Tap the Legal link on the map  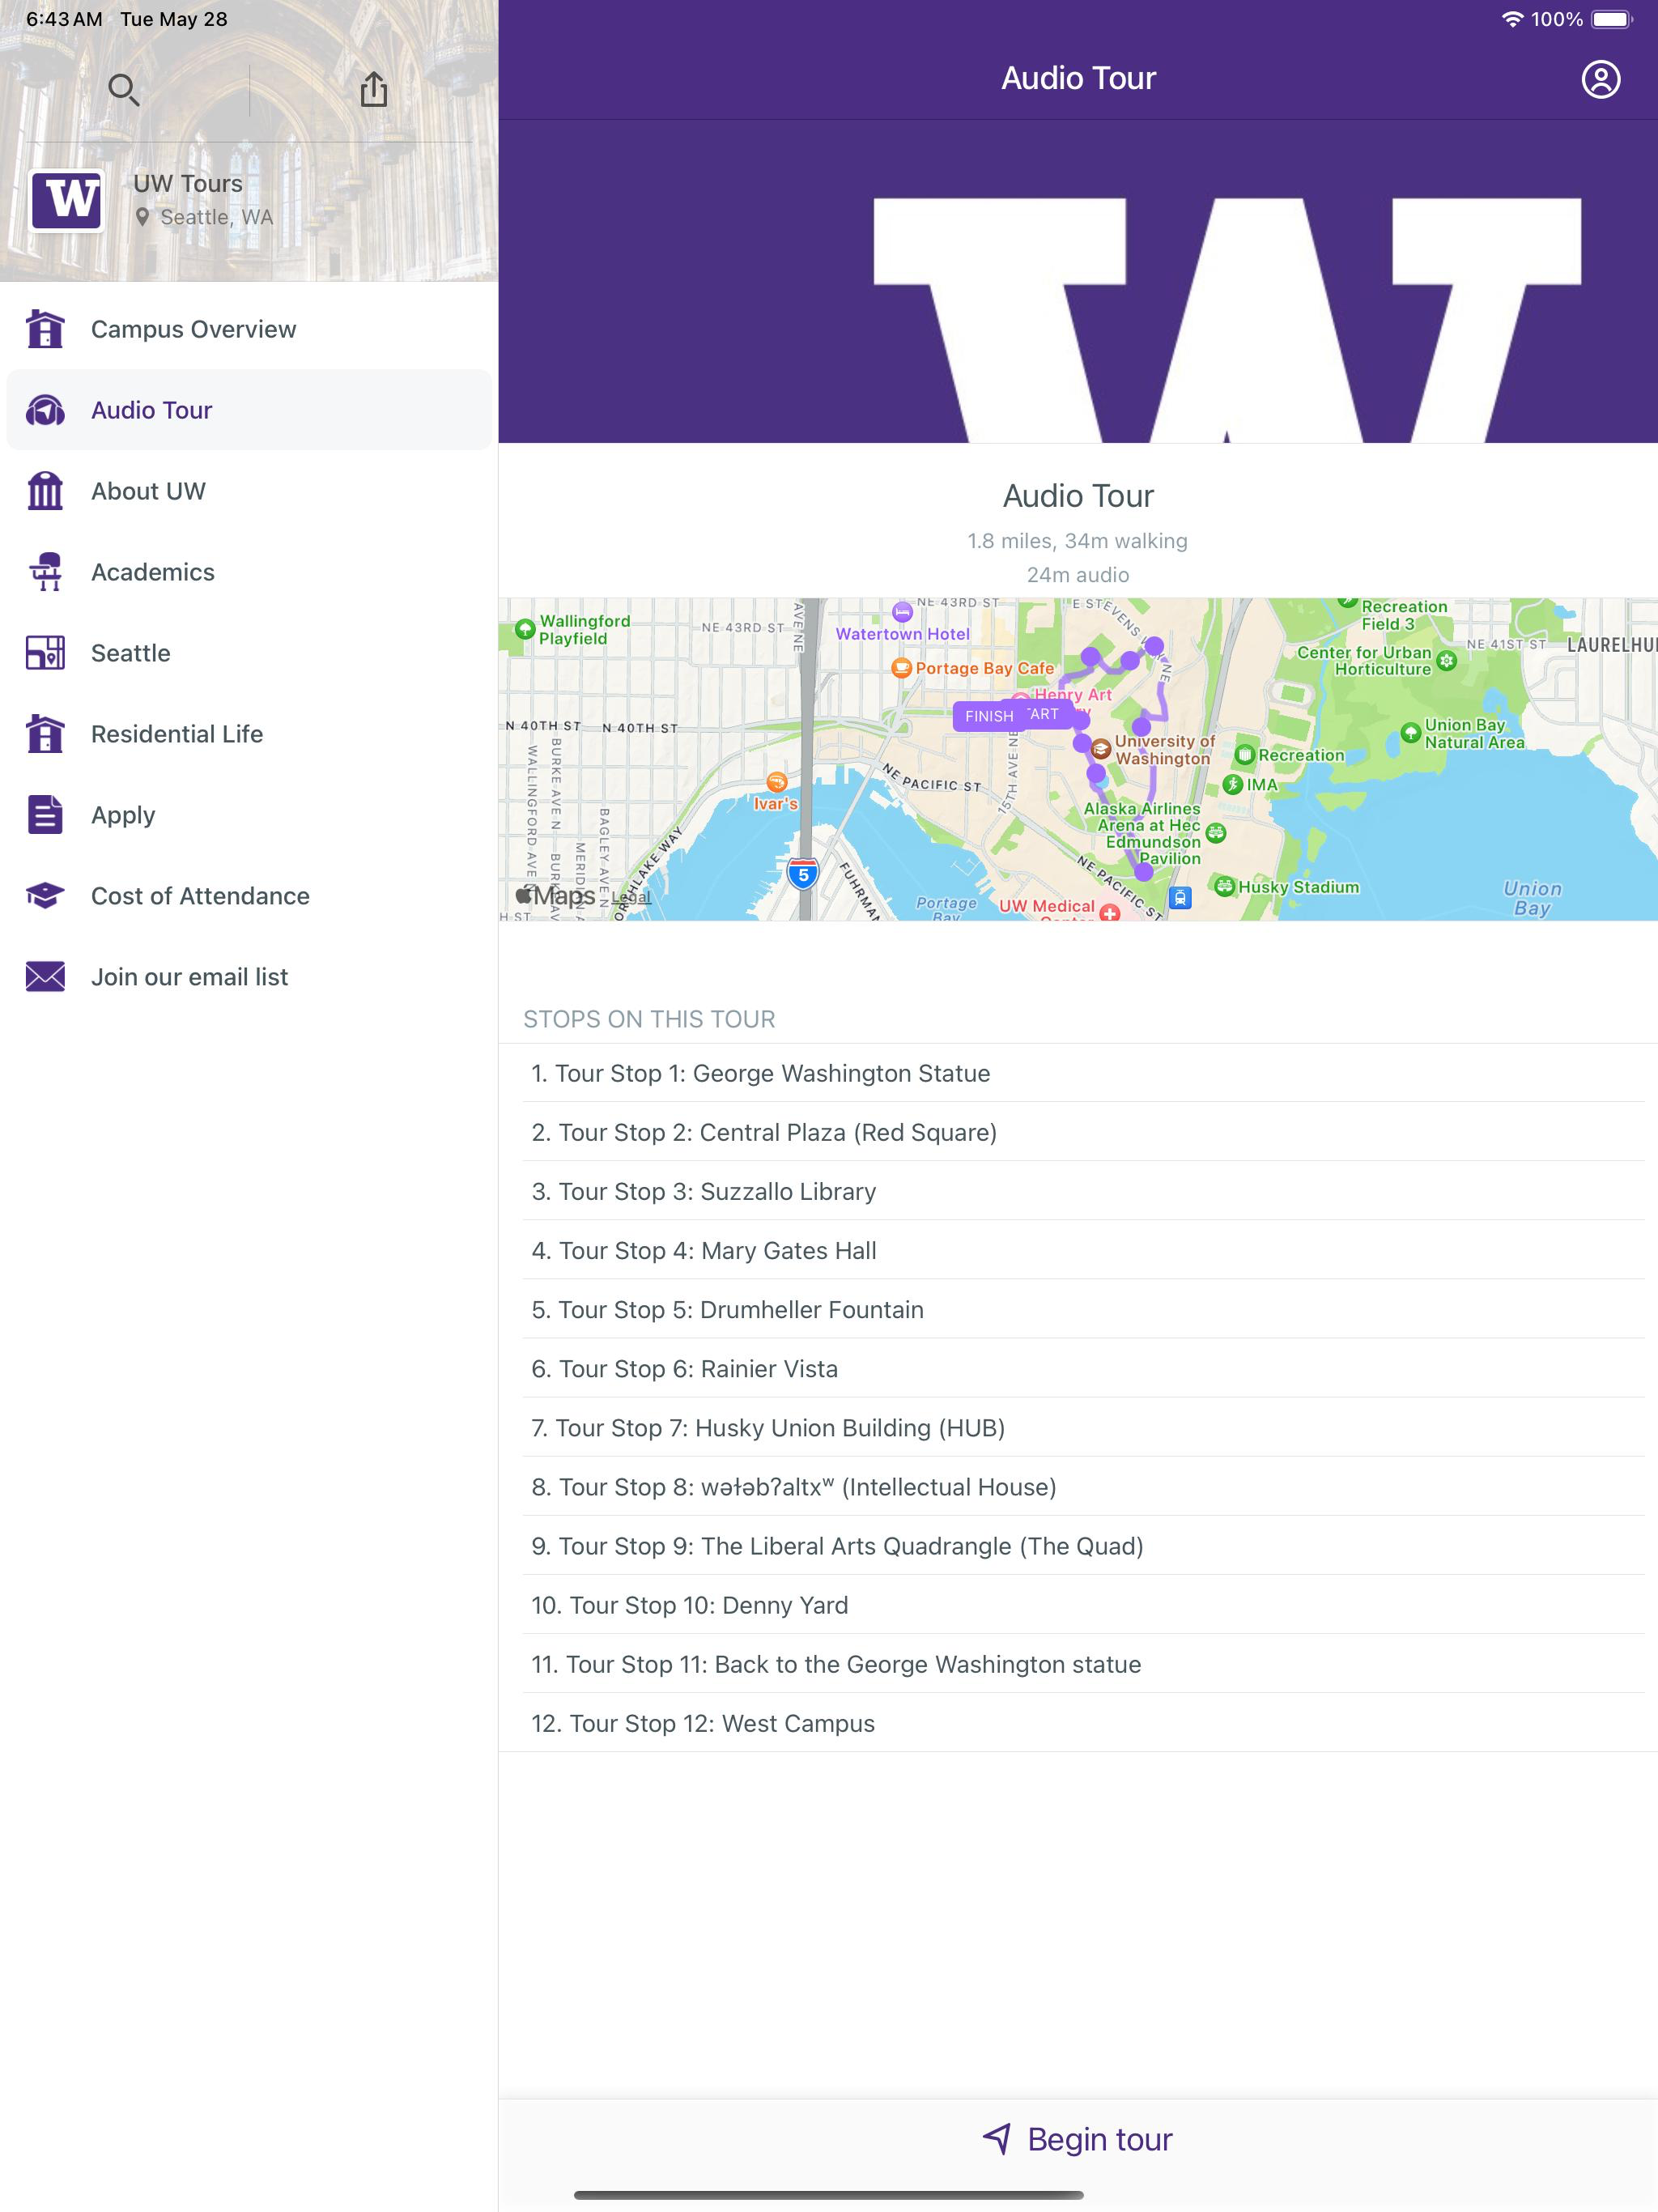[632, 898]
